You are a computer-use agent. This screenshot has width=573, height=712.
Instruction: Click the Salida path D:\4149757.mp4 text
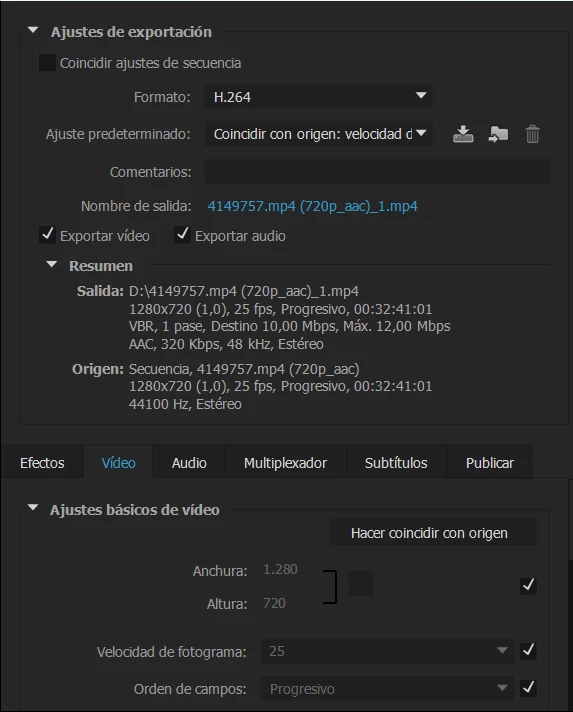244,291
